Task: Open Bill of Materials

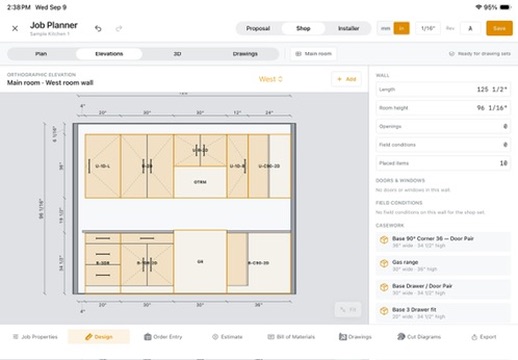Action: click(291, 337)
